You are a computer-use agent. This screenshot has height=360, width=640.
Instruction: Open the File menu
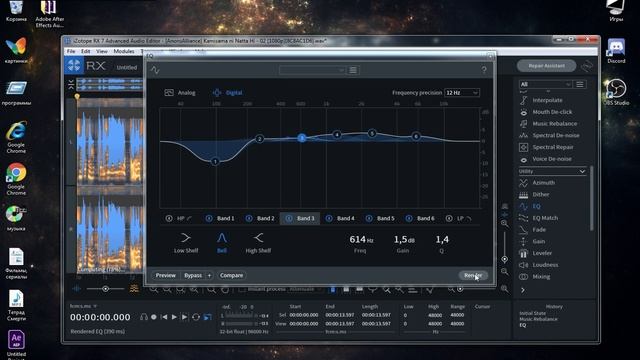(x=71, y=51)
